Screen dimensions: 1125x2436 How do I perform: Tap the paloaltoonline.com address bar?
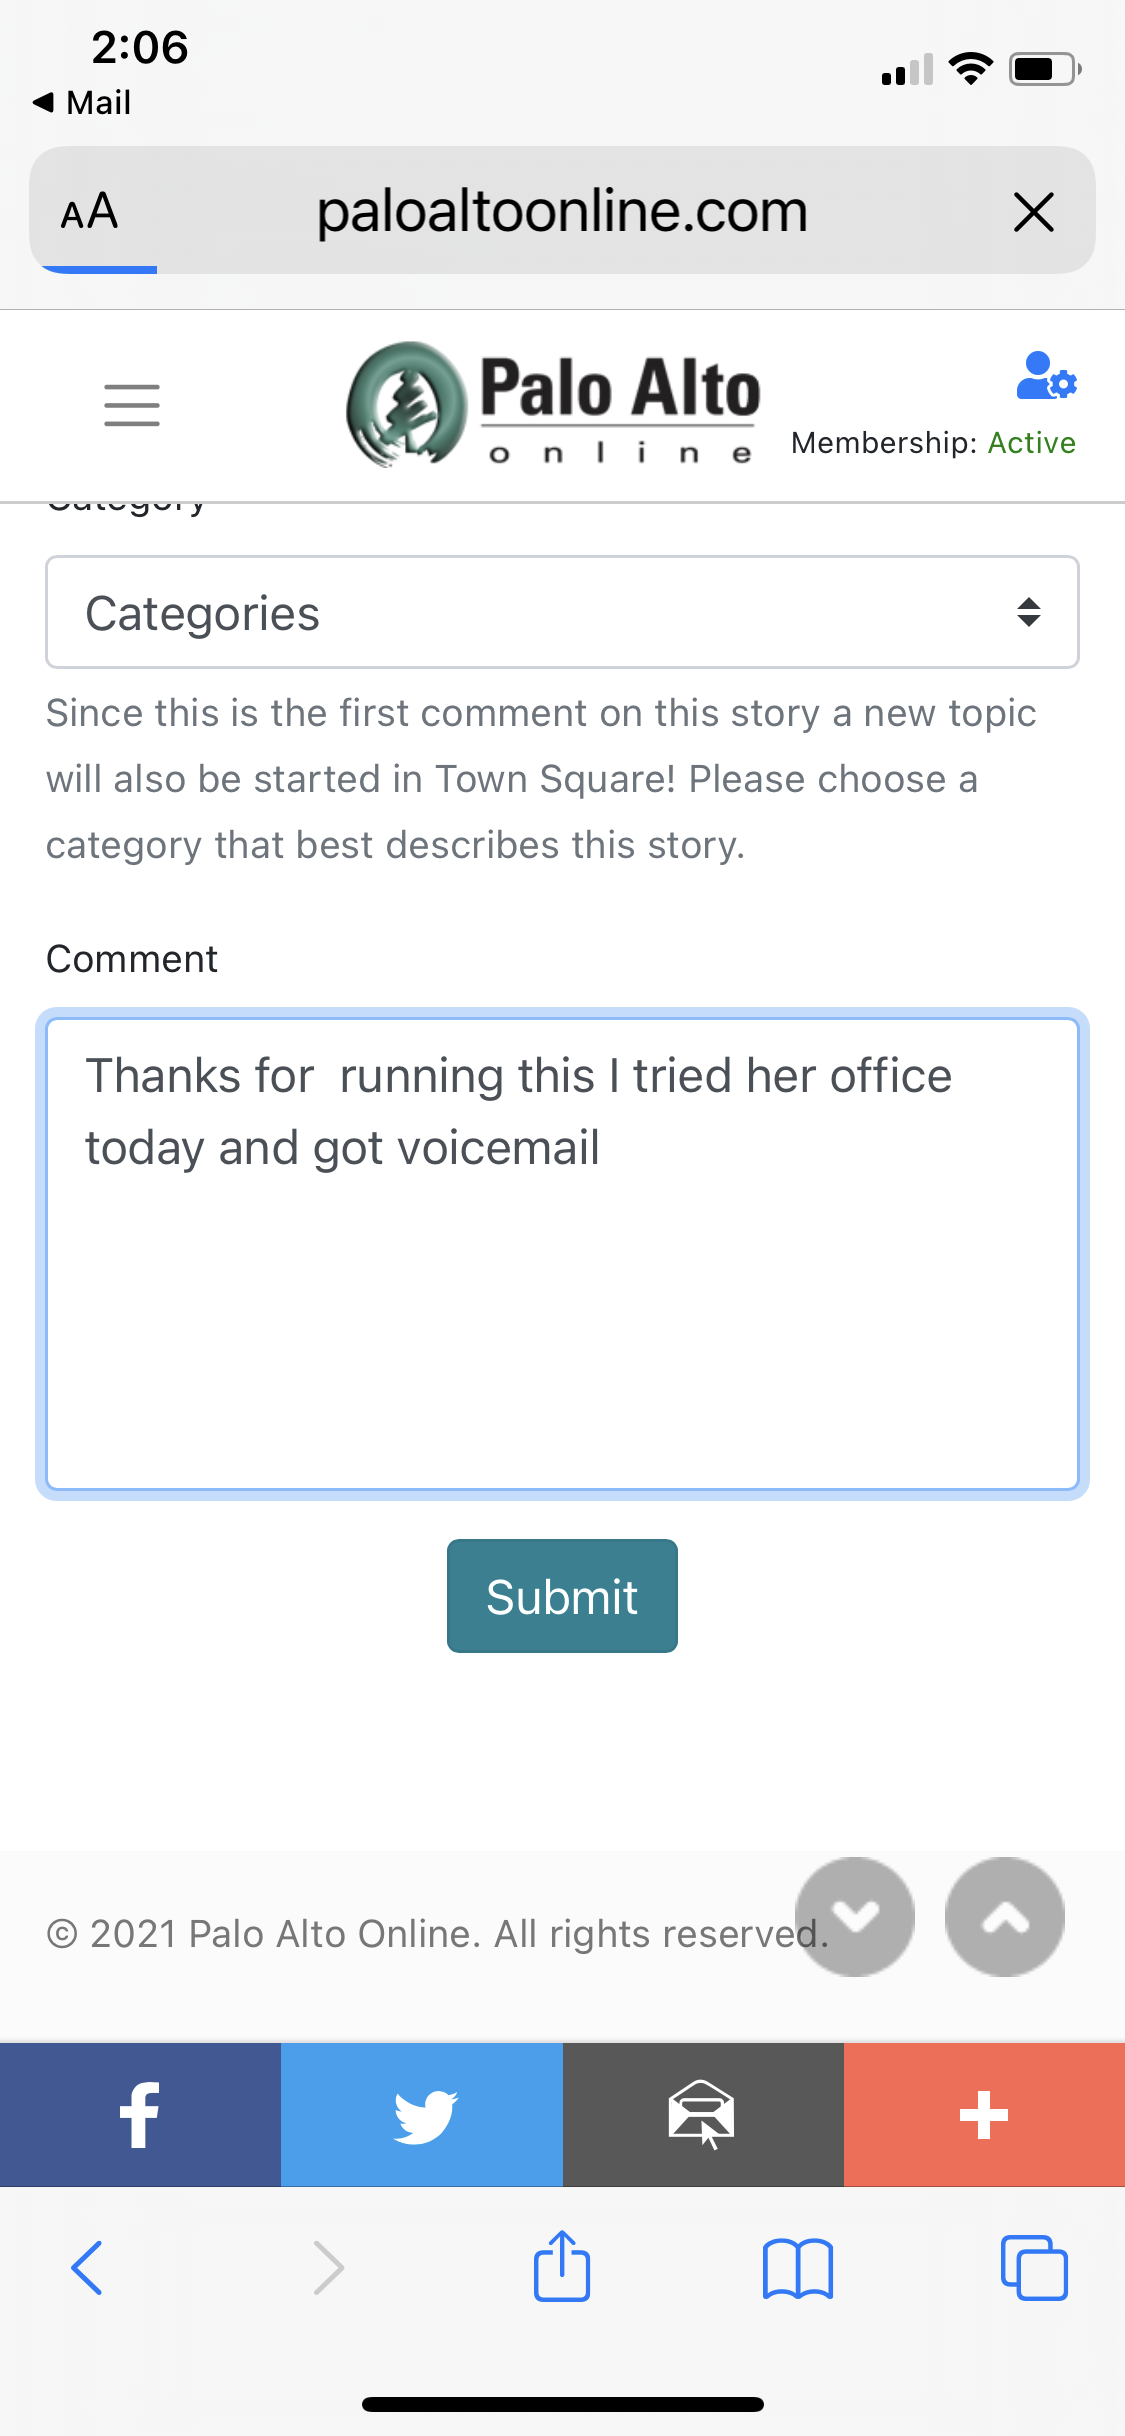tap(562, 212)
